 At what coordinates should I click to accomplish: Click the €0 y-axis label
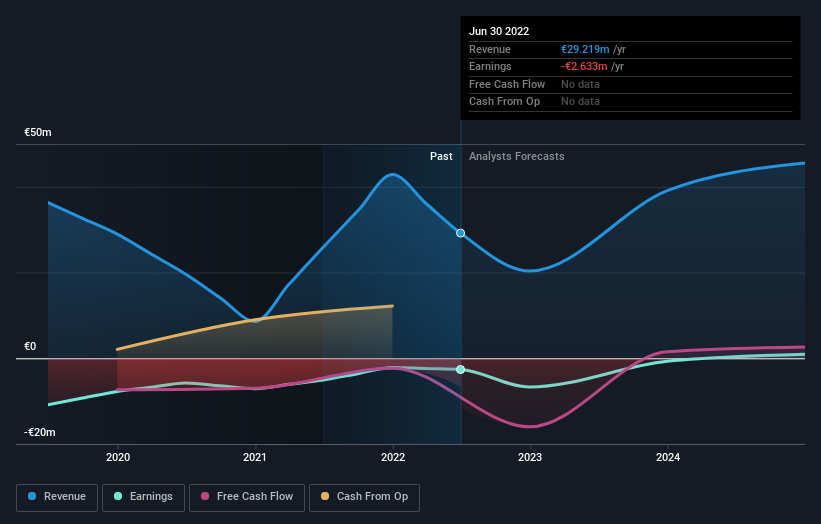[x=30, y=346]
